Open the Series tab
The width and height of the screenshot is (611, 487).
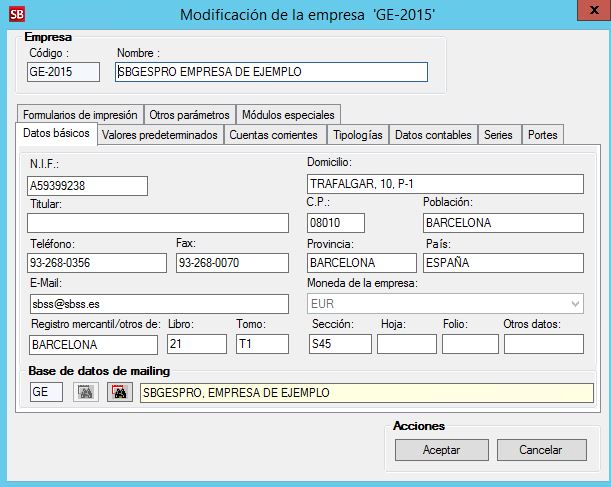[x=498, y=135]
